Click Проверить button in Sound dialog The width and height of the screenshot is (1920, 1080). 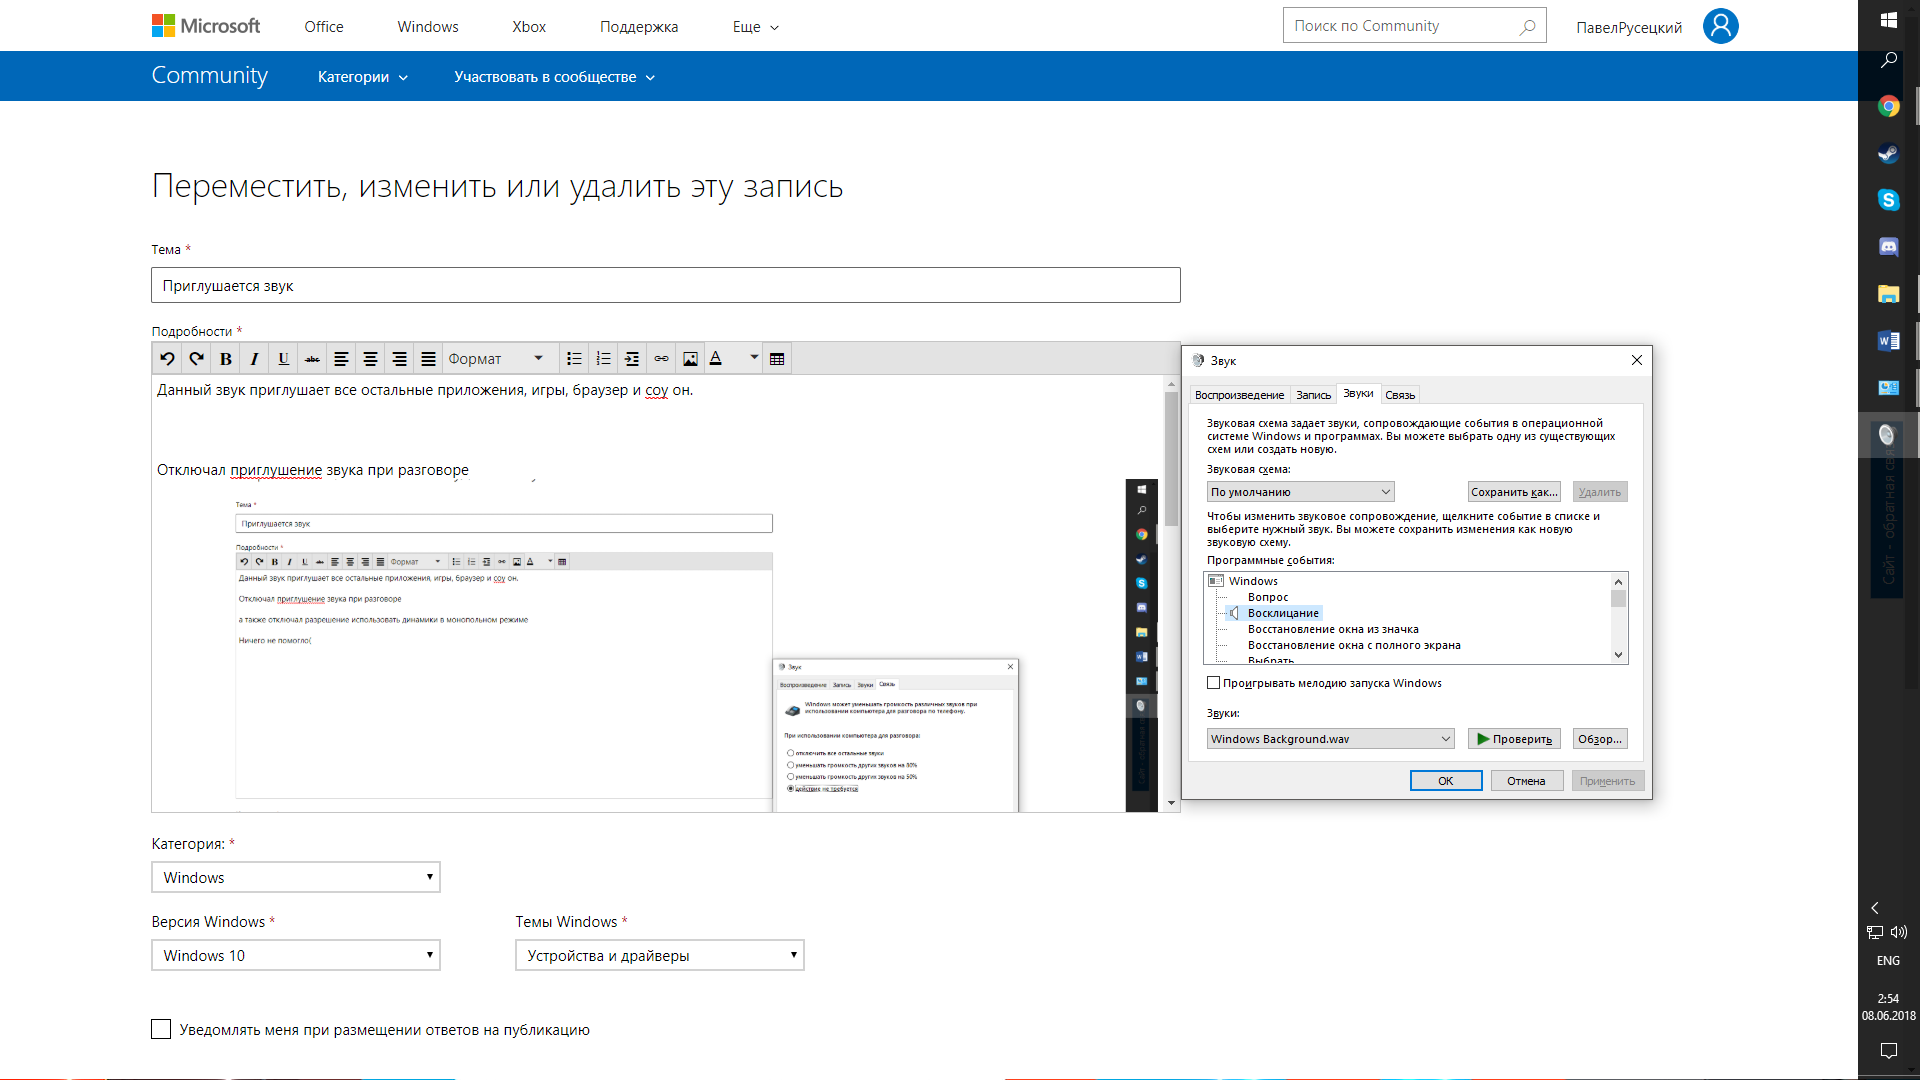point(1514,738)
